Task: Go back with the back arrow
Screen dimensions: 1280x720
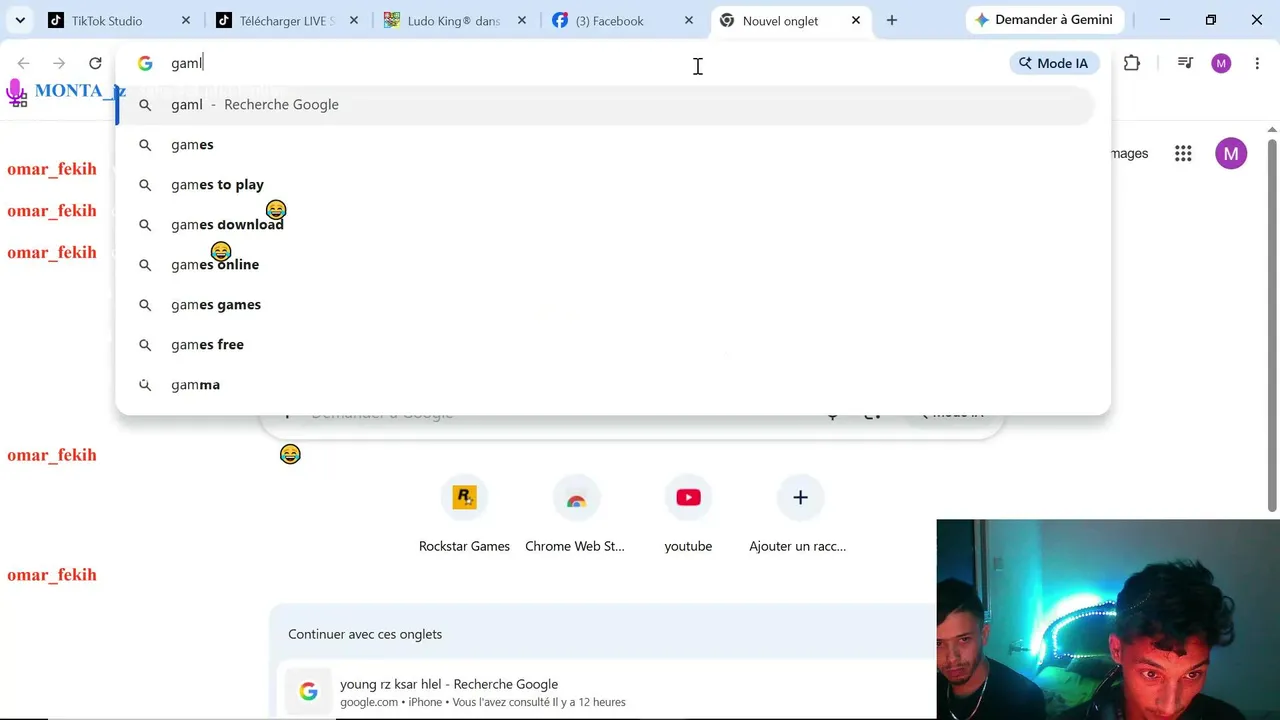Action: (24, 63)
